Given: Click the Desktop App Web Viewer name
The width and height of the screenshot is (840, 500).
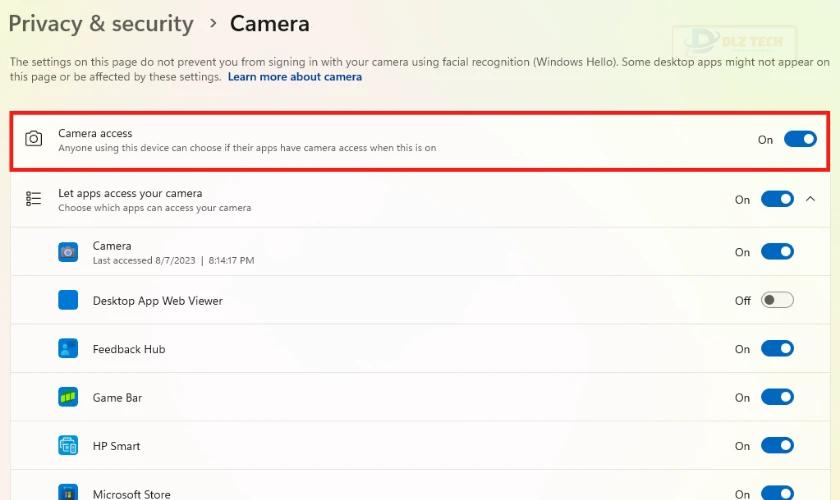Looking at the screenshot, I should click(158, 301).
